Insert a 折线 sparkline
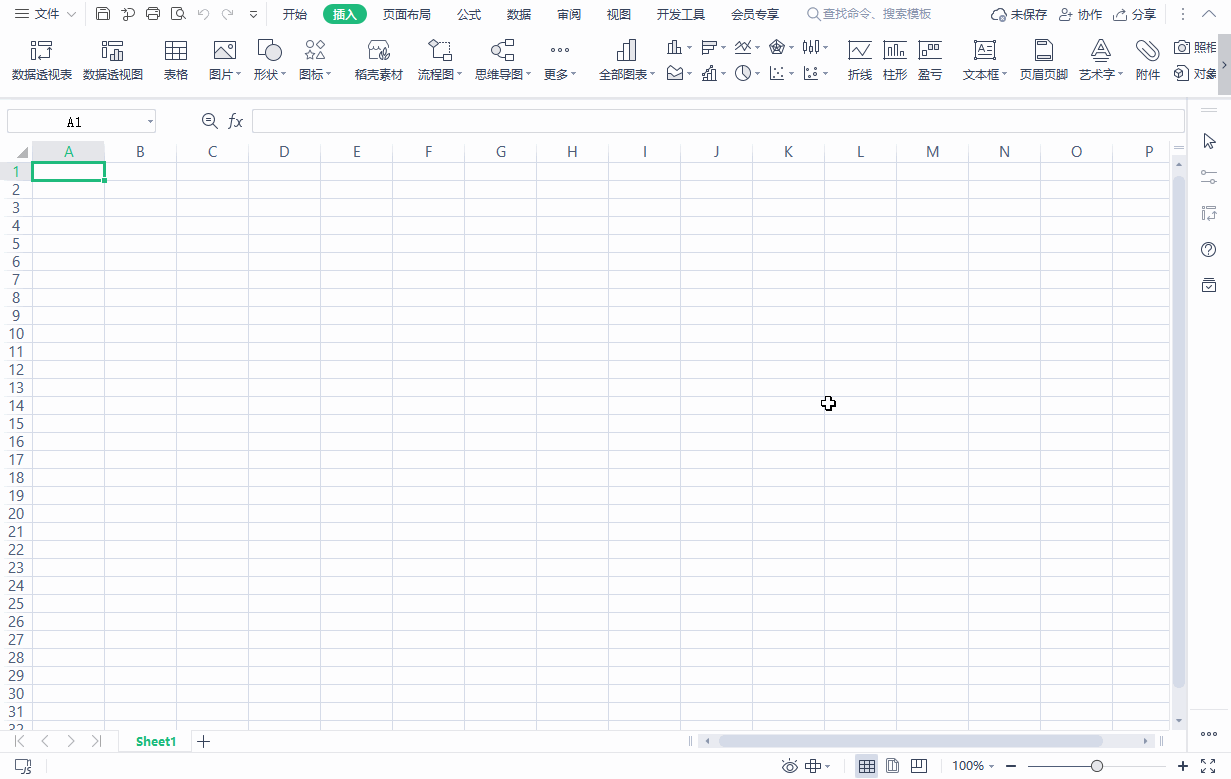This screenshot has height=779, width=1231. [x=859, y=60]
